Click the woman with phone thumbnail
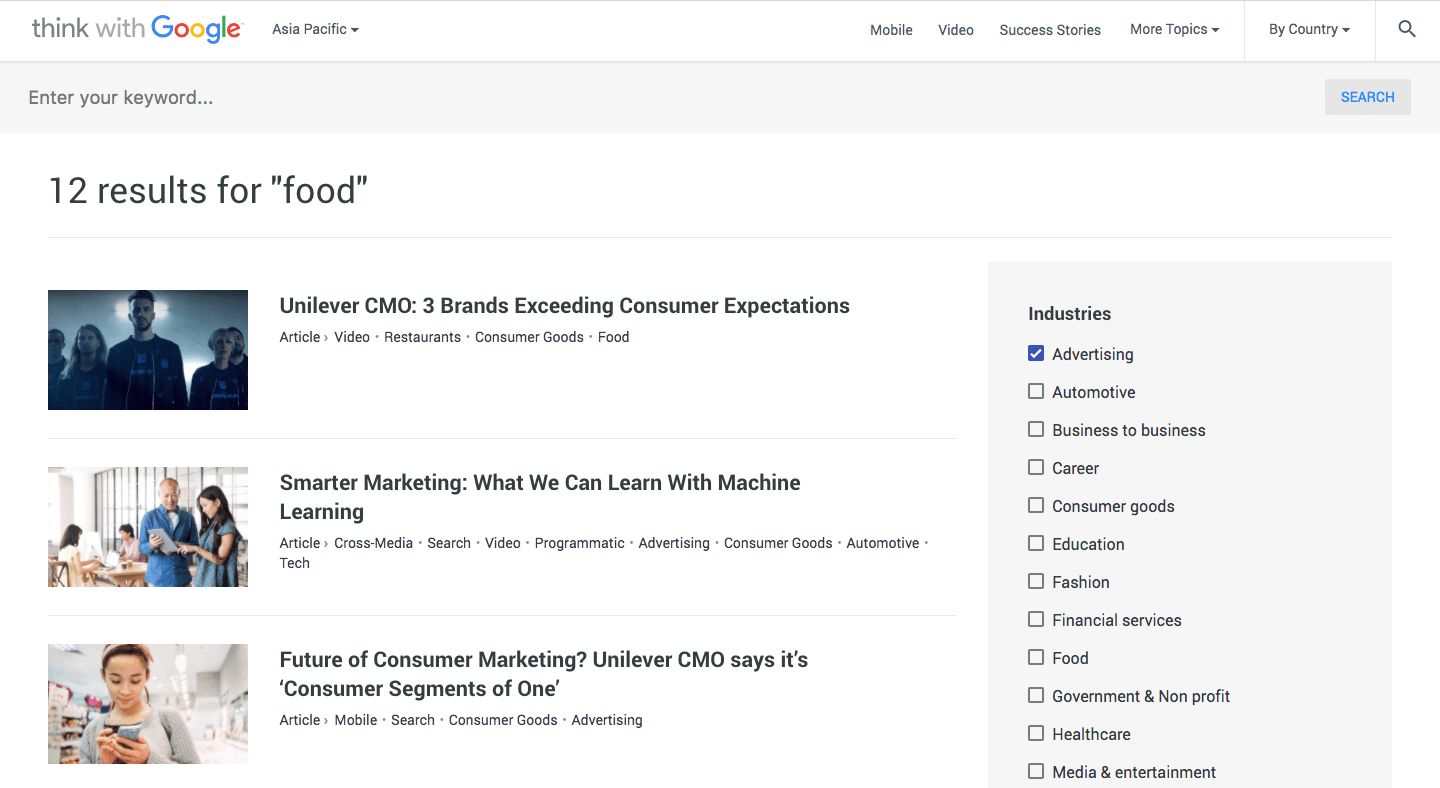The height and width of the screenshot is (788, 1440). (148, 704)
